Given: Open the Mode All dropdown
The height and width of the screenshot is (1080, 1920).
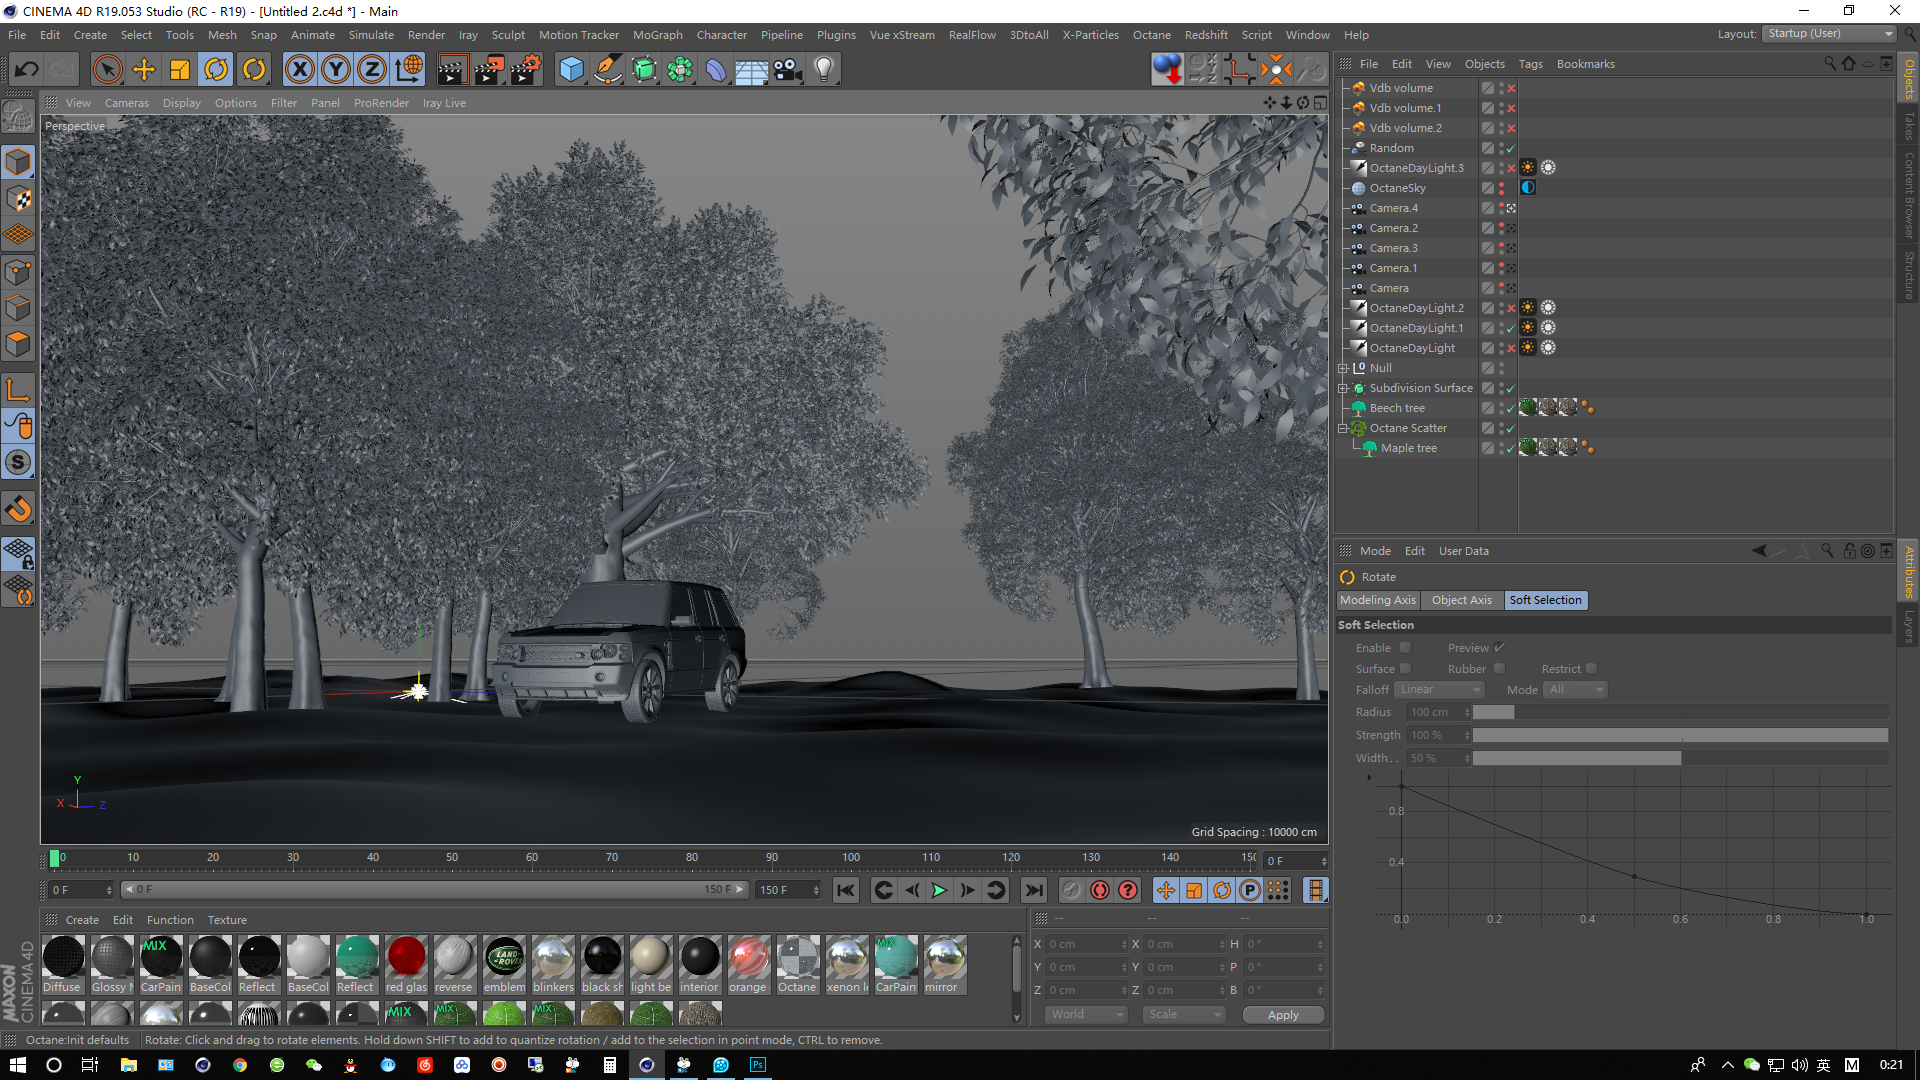Looking at the screenshot, I should (x=1575, y=689).
